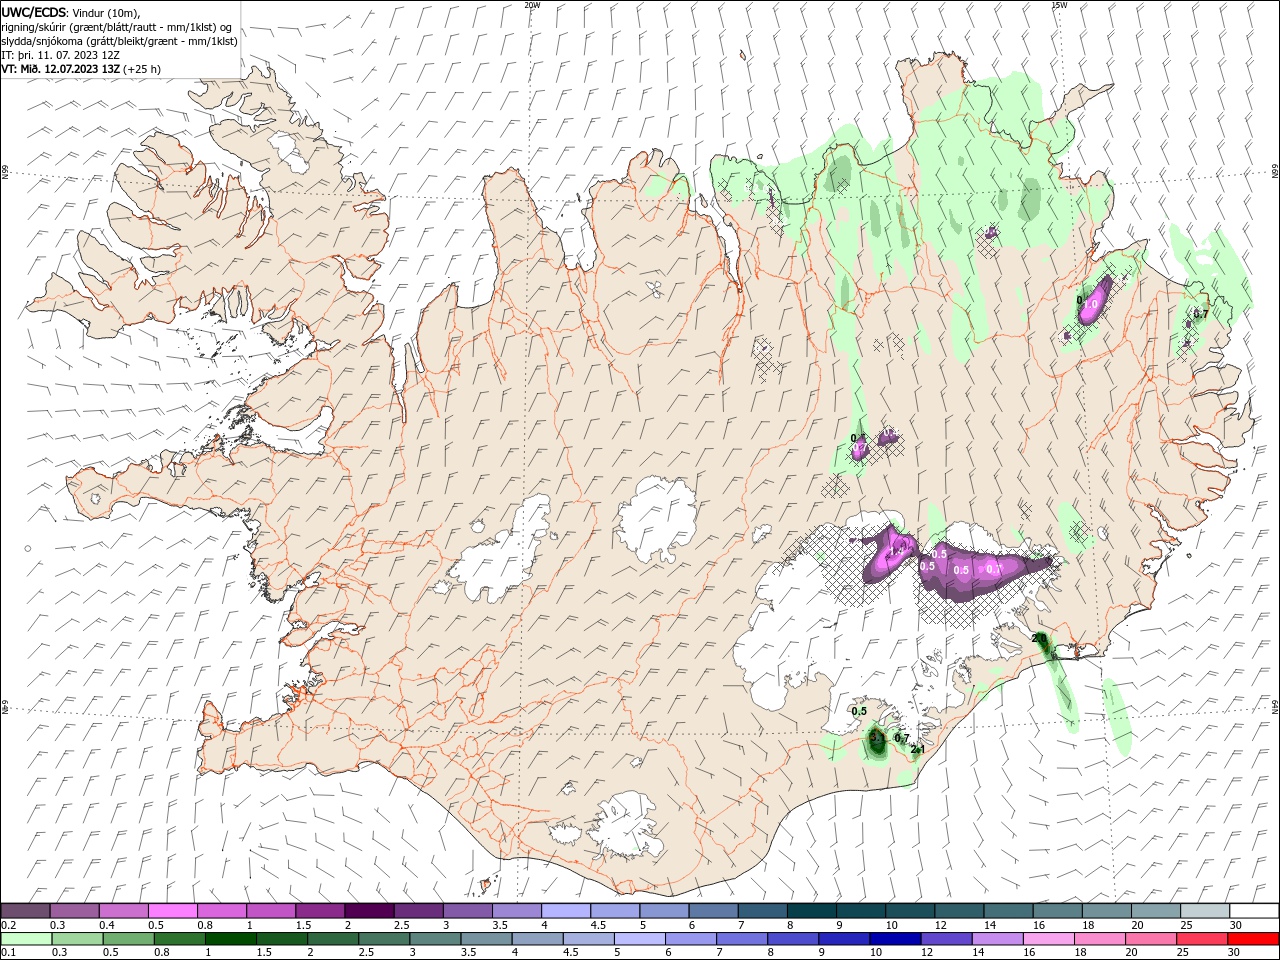Click the UWC/ECDS title in the header
1280x960 pixels.
(x=34, y=12)
